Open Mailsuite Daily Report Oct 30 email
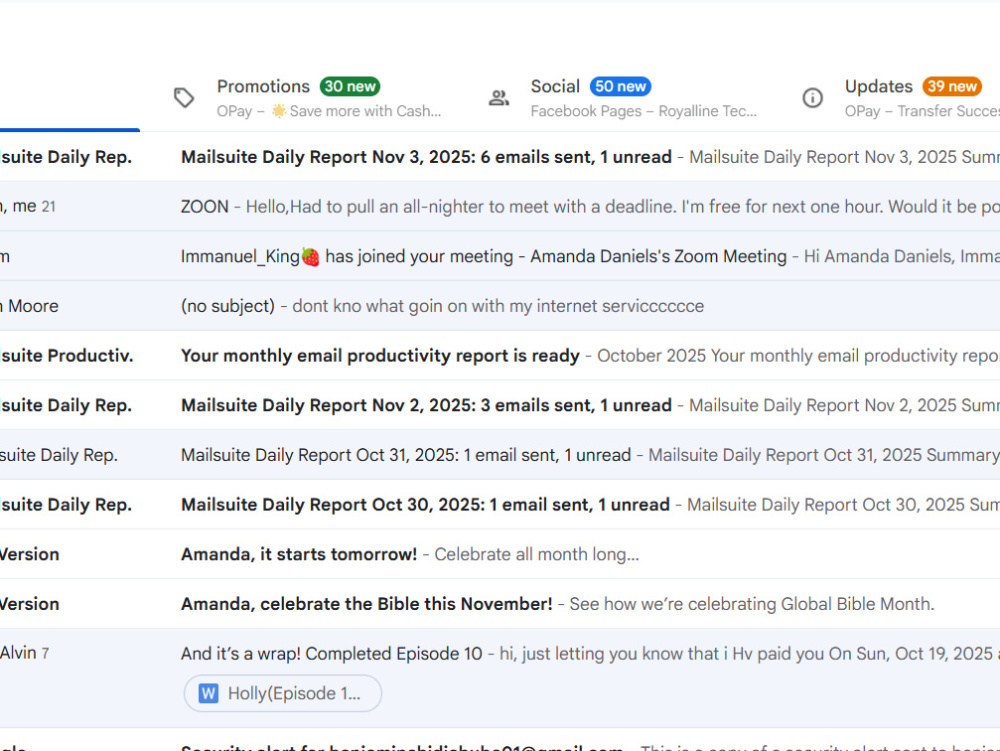 click(x=500, y=505)
